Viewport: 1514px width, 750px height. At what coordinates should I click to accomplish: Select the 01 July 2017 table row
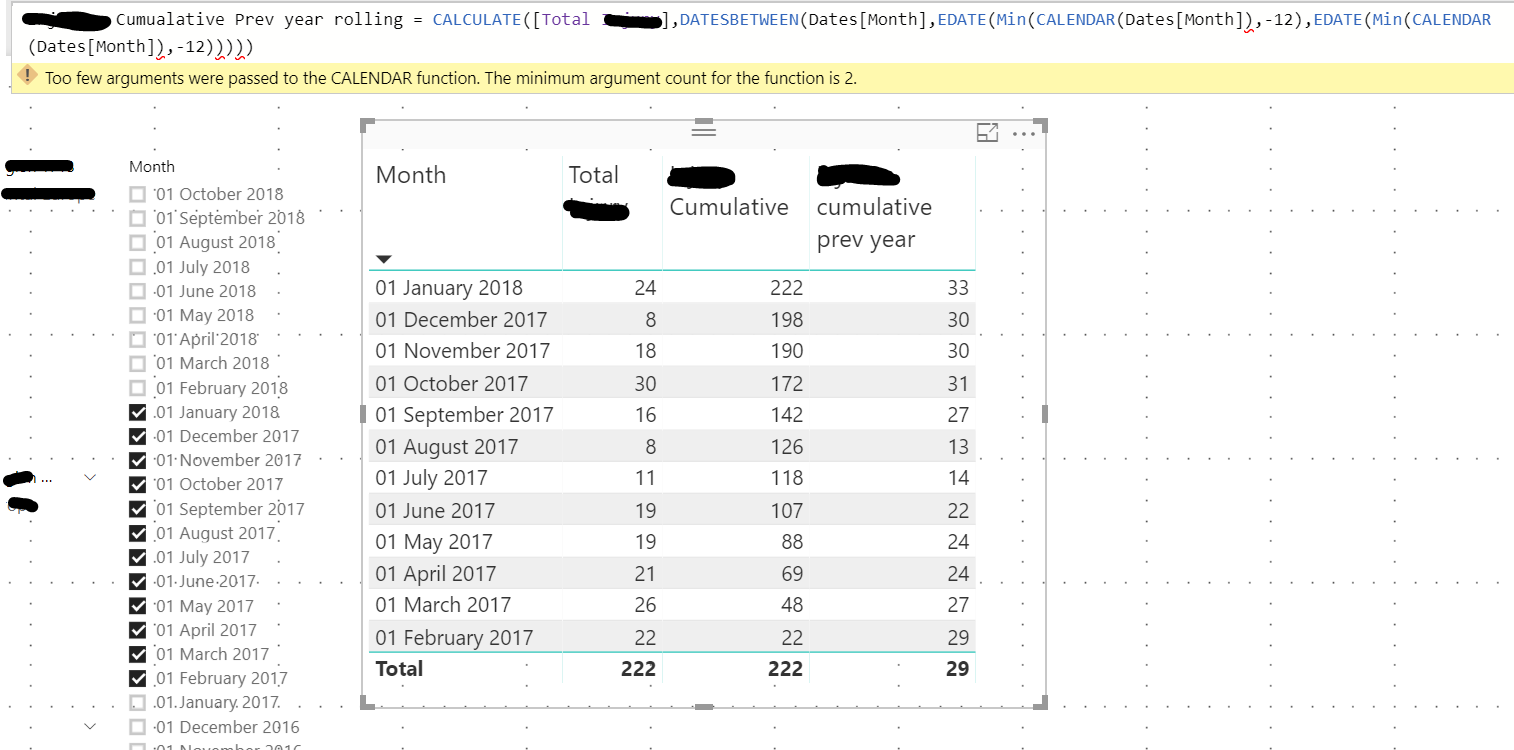pos(672,478)
